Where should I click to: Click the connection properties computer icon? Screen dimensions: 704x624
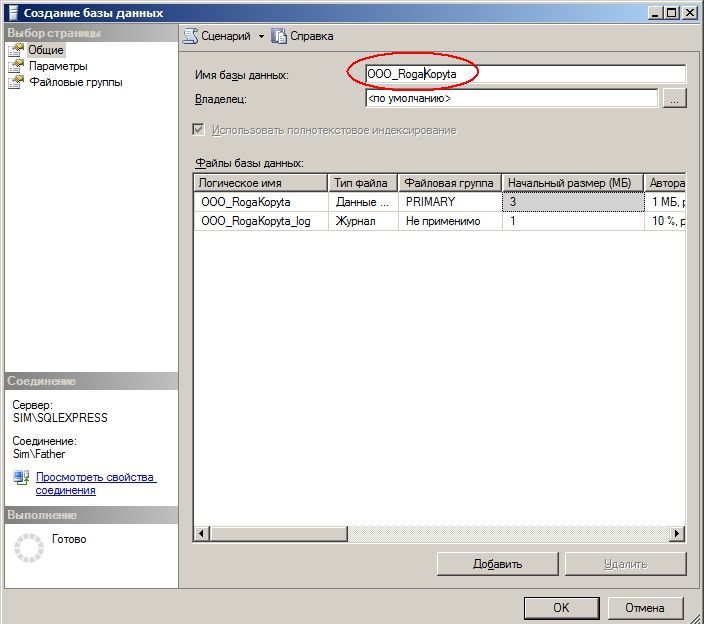pyautogui.click(x=21, y=478)
